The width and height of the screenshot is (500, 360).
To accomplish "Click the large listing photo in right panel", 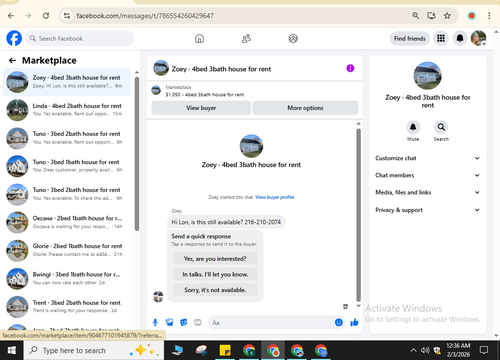I will pos(427,75).
